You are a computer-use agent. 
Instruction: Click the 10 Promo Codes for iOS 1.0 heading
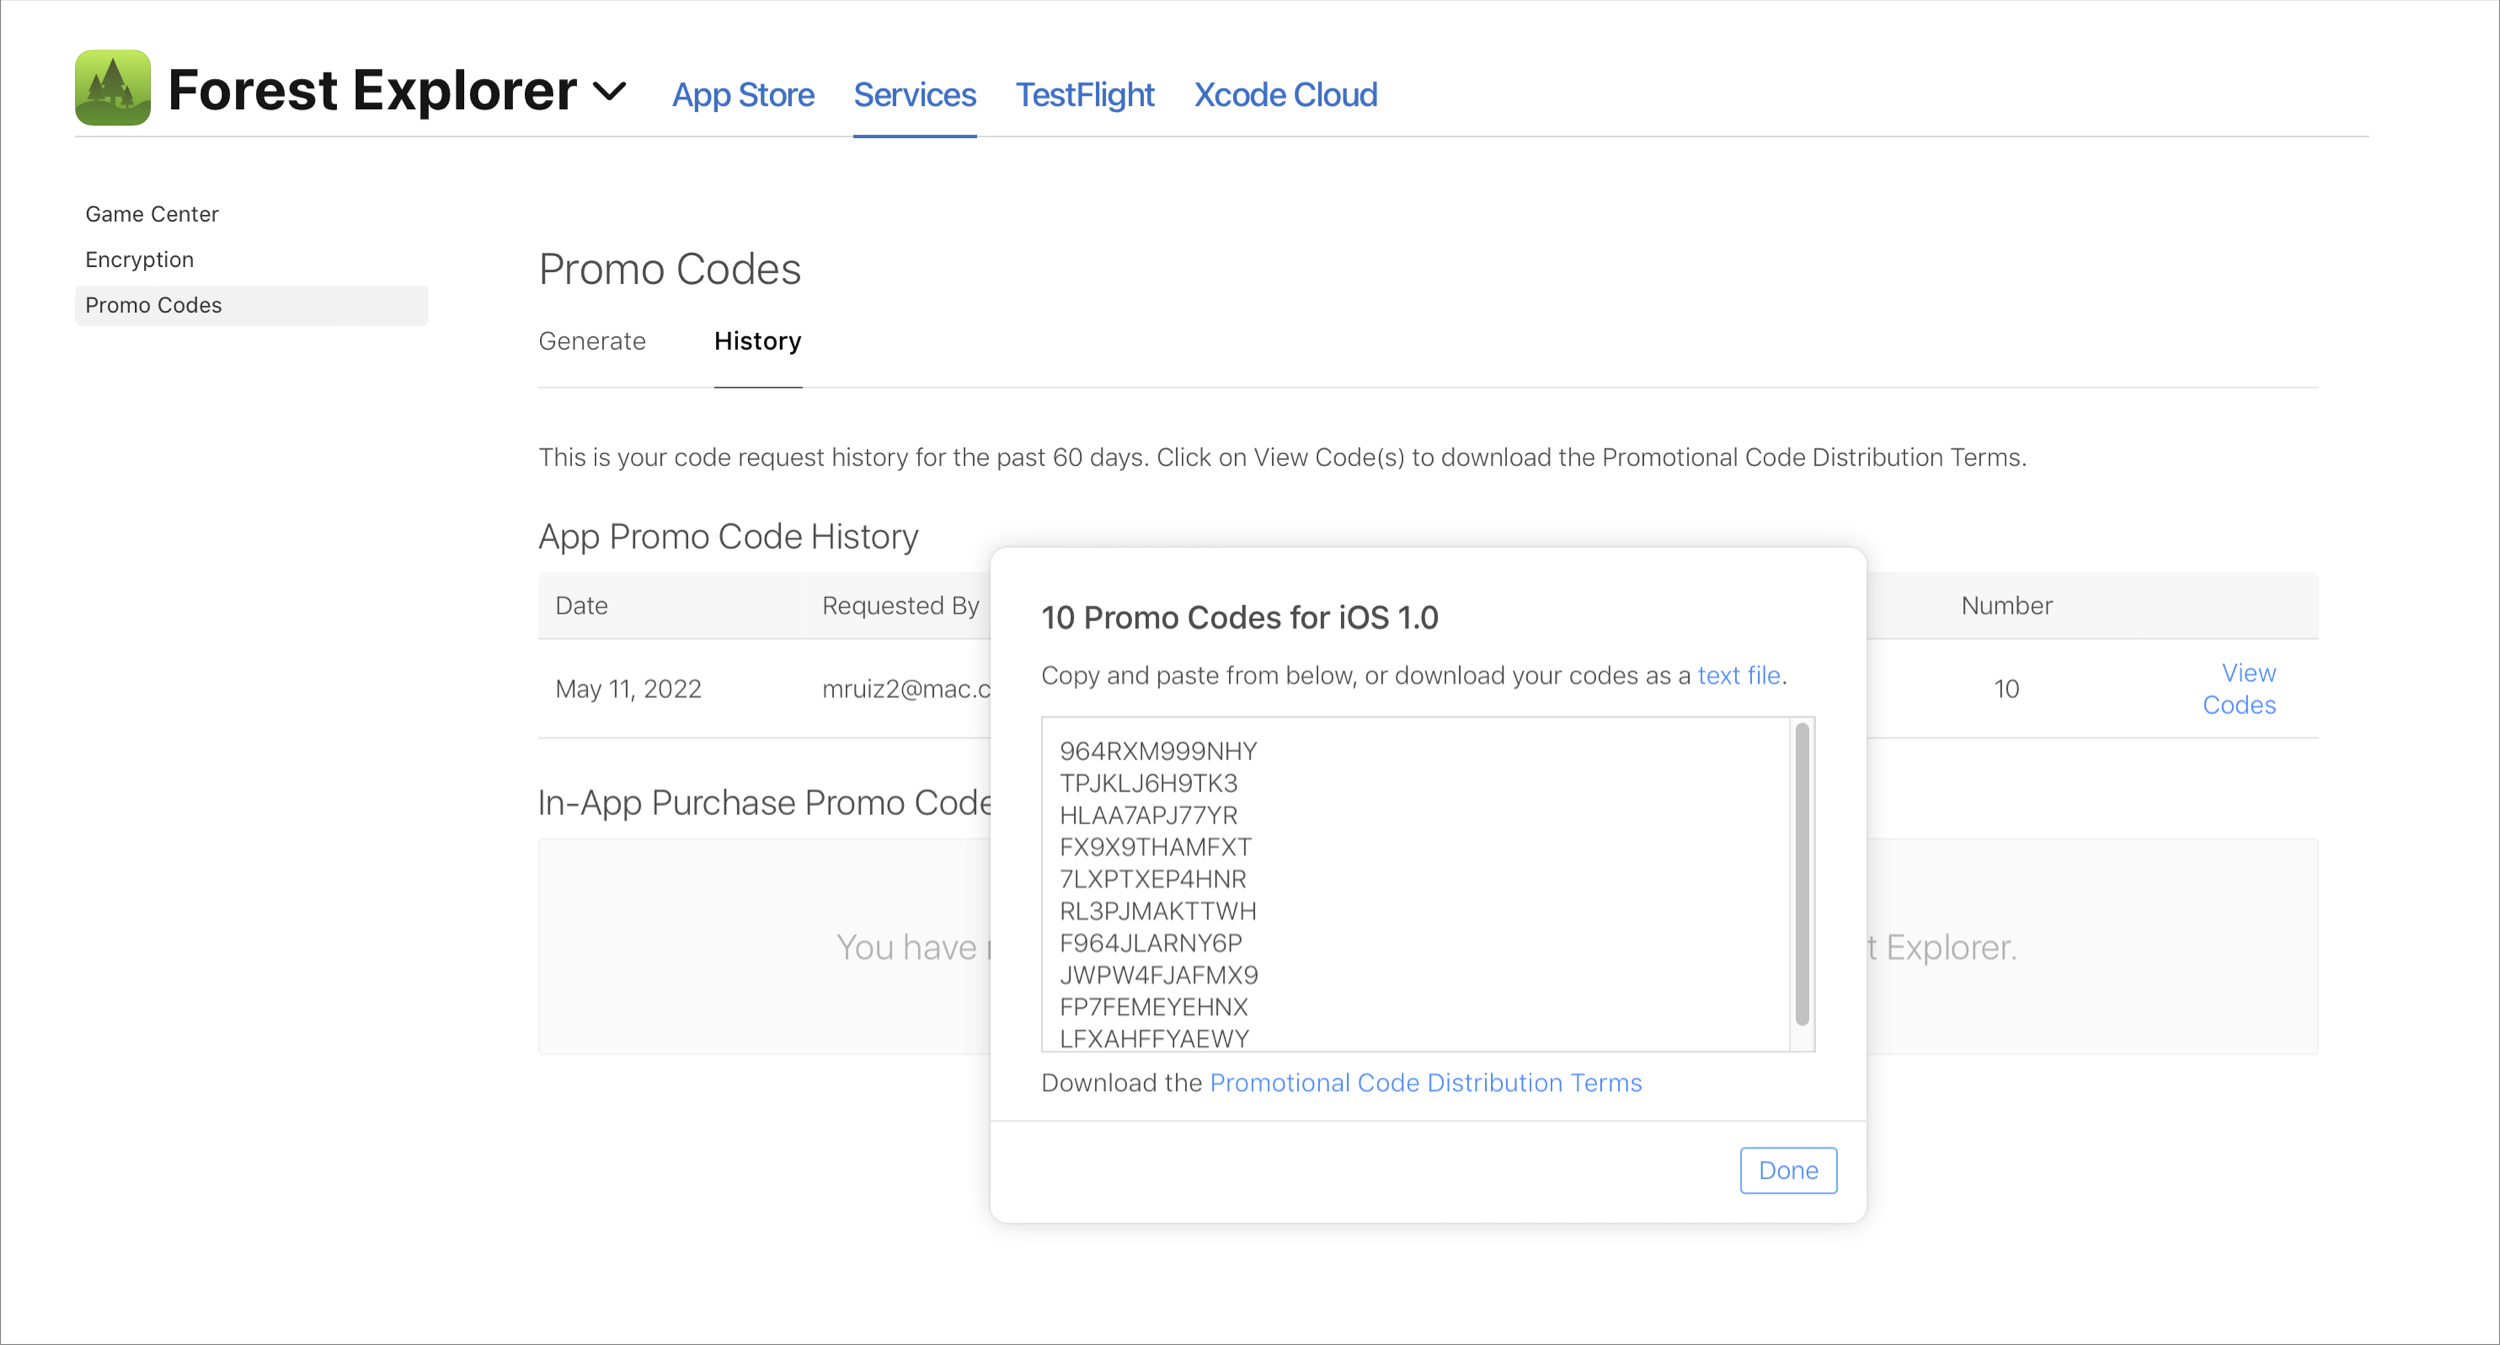coord(1240,618)
